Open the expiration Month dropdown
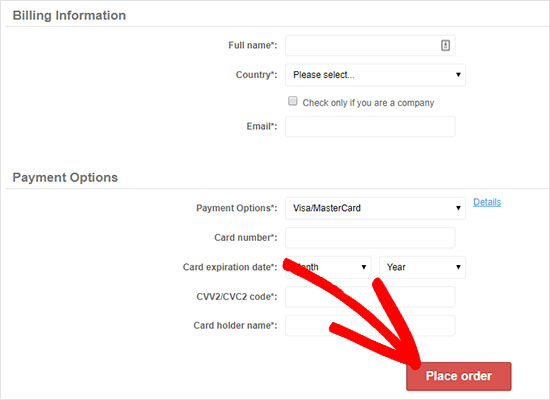Image resolution: width=550 pixels, height=400 pixels. coord(328,267)
